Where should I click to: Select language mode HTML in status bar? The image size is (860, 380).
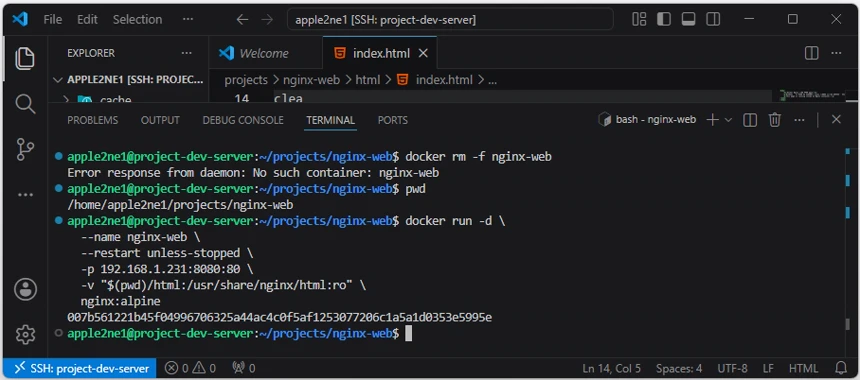[804, 368]
